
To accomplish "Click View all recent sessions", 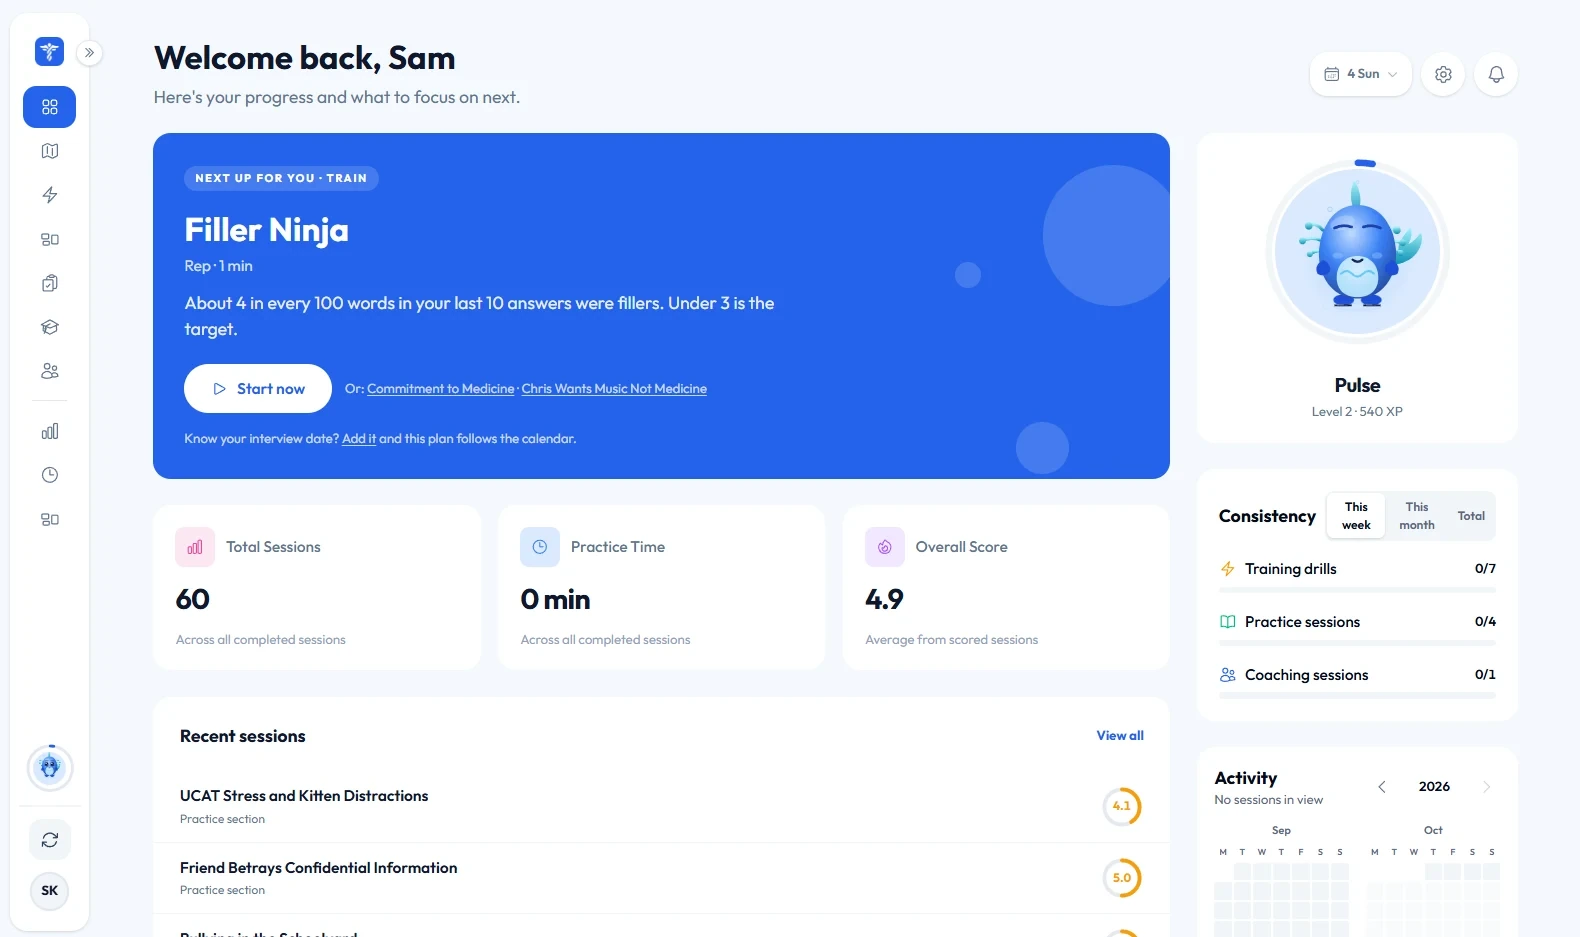I will tap(1120, 736).
